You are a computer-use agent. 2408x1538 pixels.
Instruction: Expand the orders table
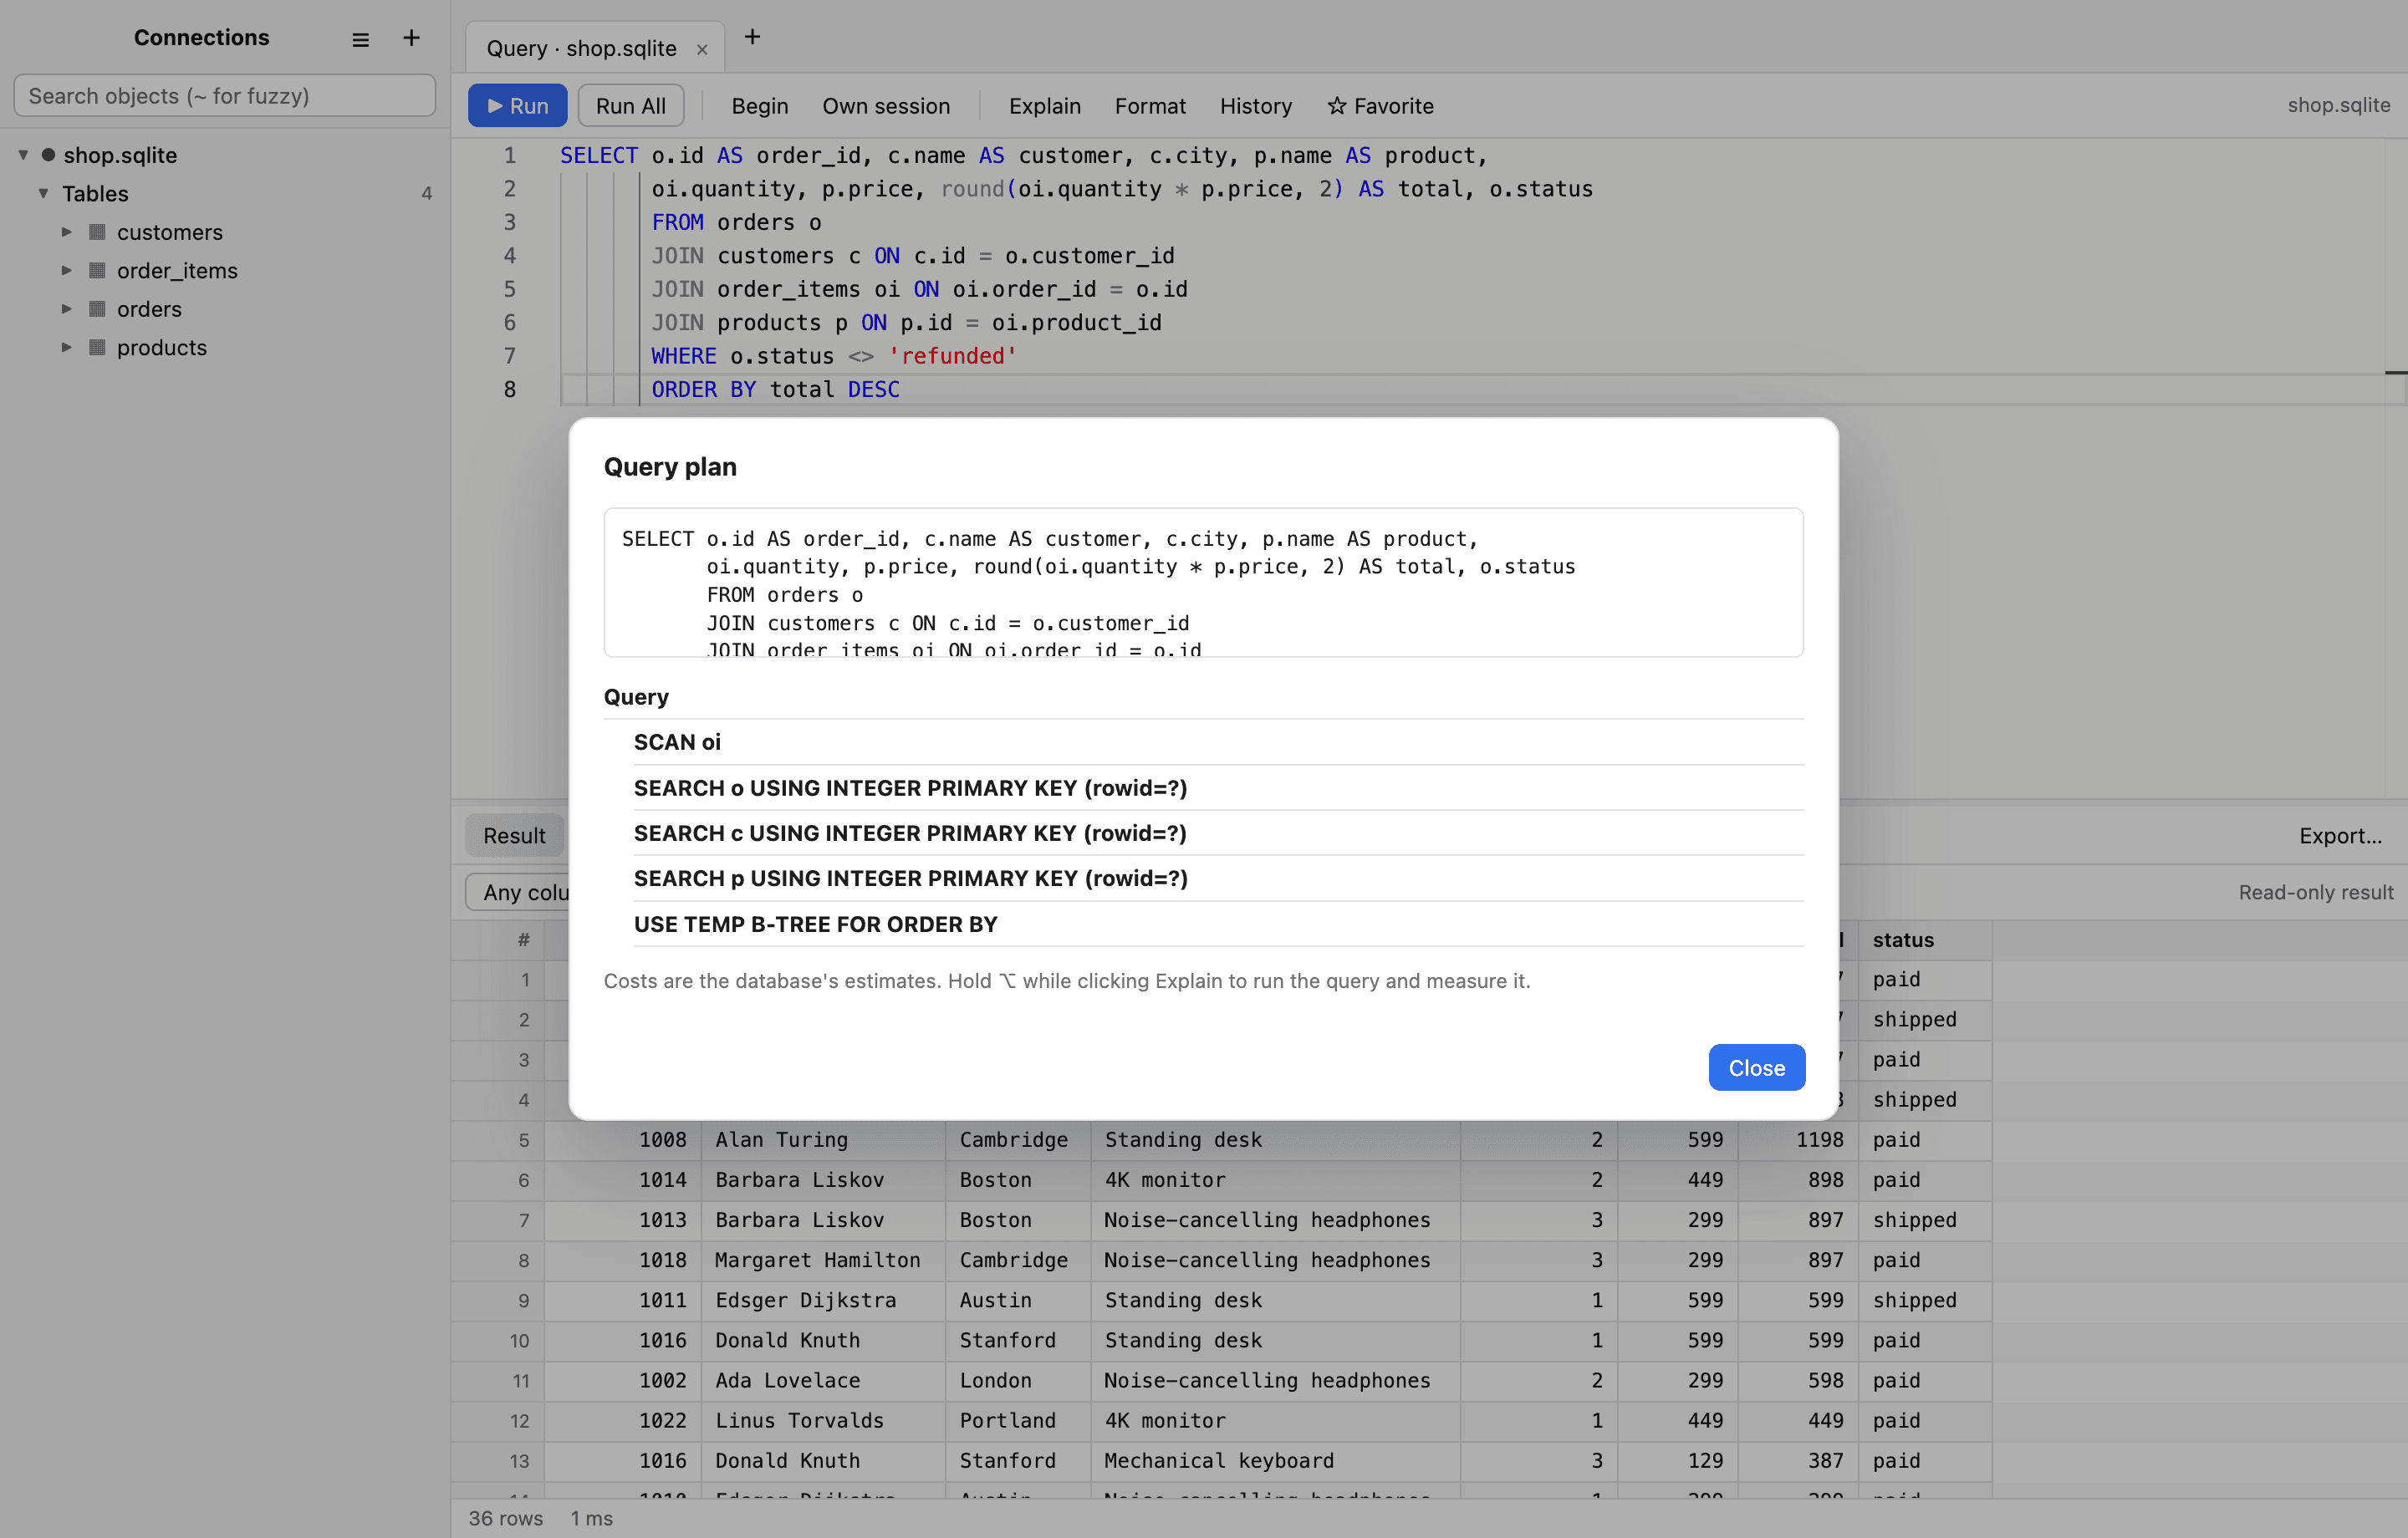click(67, 309)
